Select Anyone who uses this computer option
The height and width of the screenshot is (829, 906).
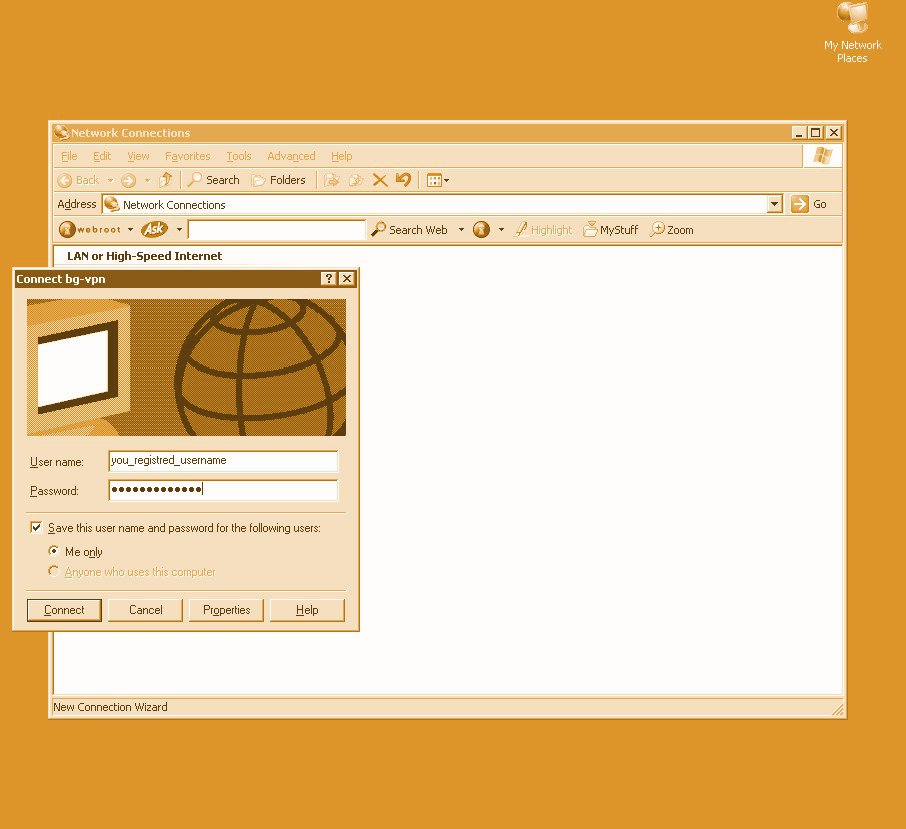click(54, 571)
